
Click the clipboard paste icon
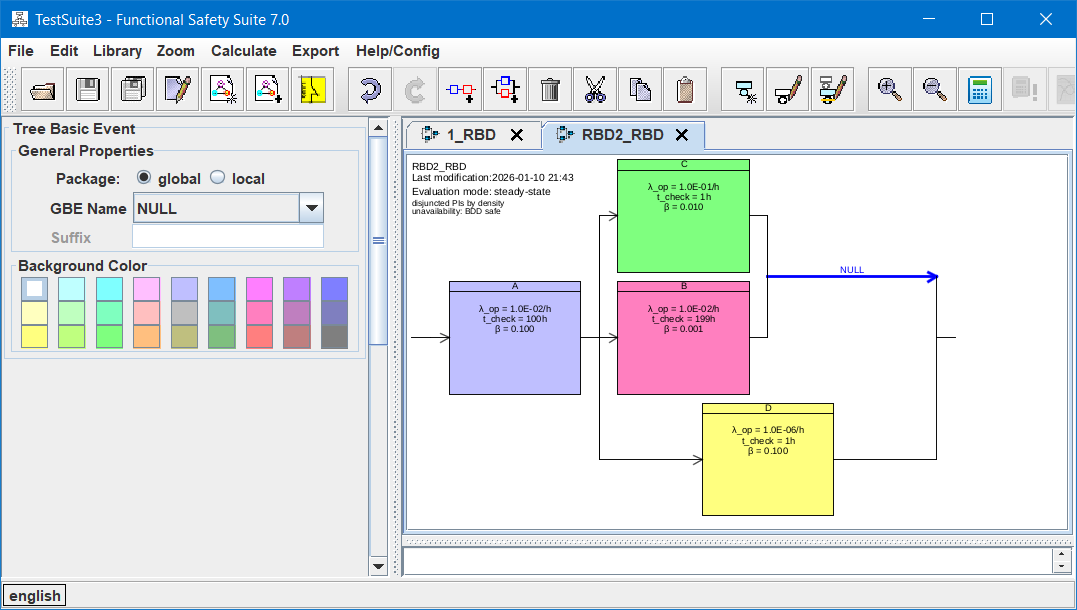(x=685, y=90)
